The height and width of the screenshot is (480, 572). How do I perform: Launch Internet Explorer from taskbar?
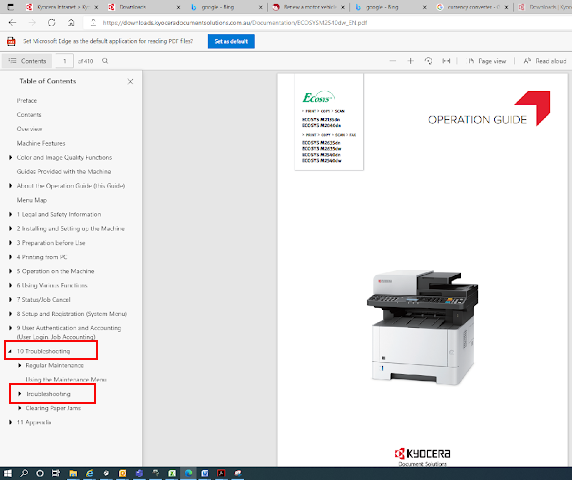coord(89,473)
